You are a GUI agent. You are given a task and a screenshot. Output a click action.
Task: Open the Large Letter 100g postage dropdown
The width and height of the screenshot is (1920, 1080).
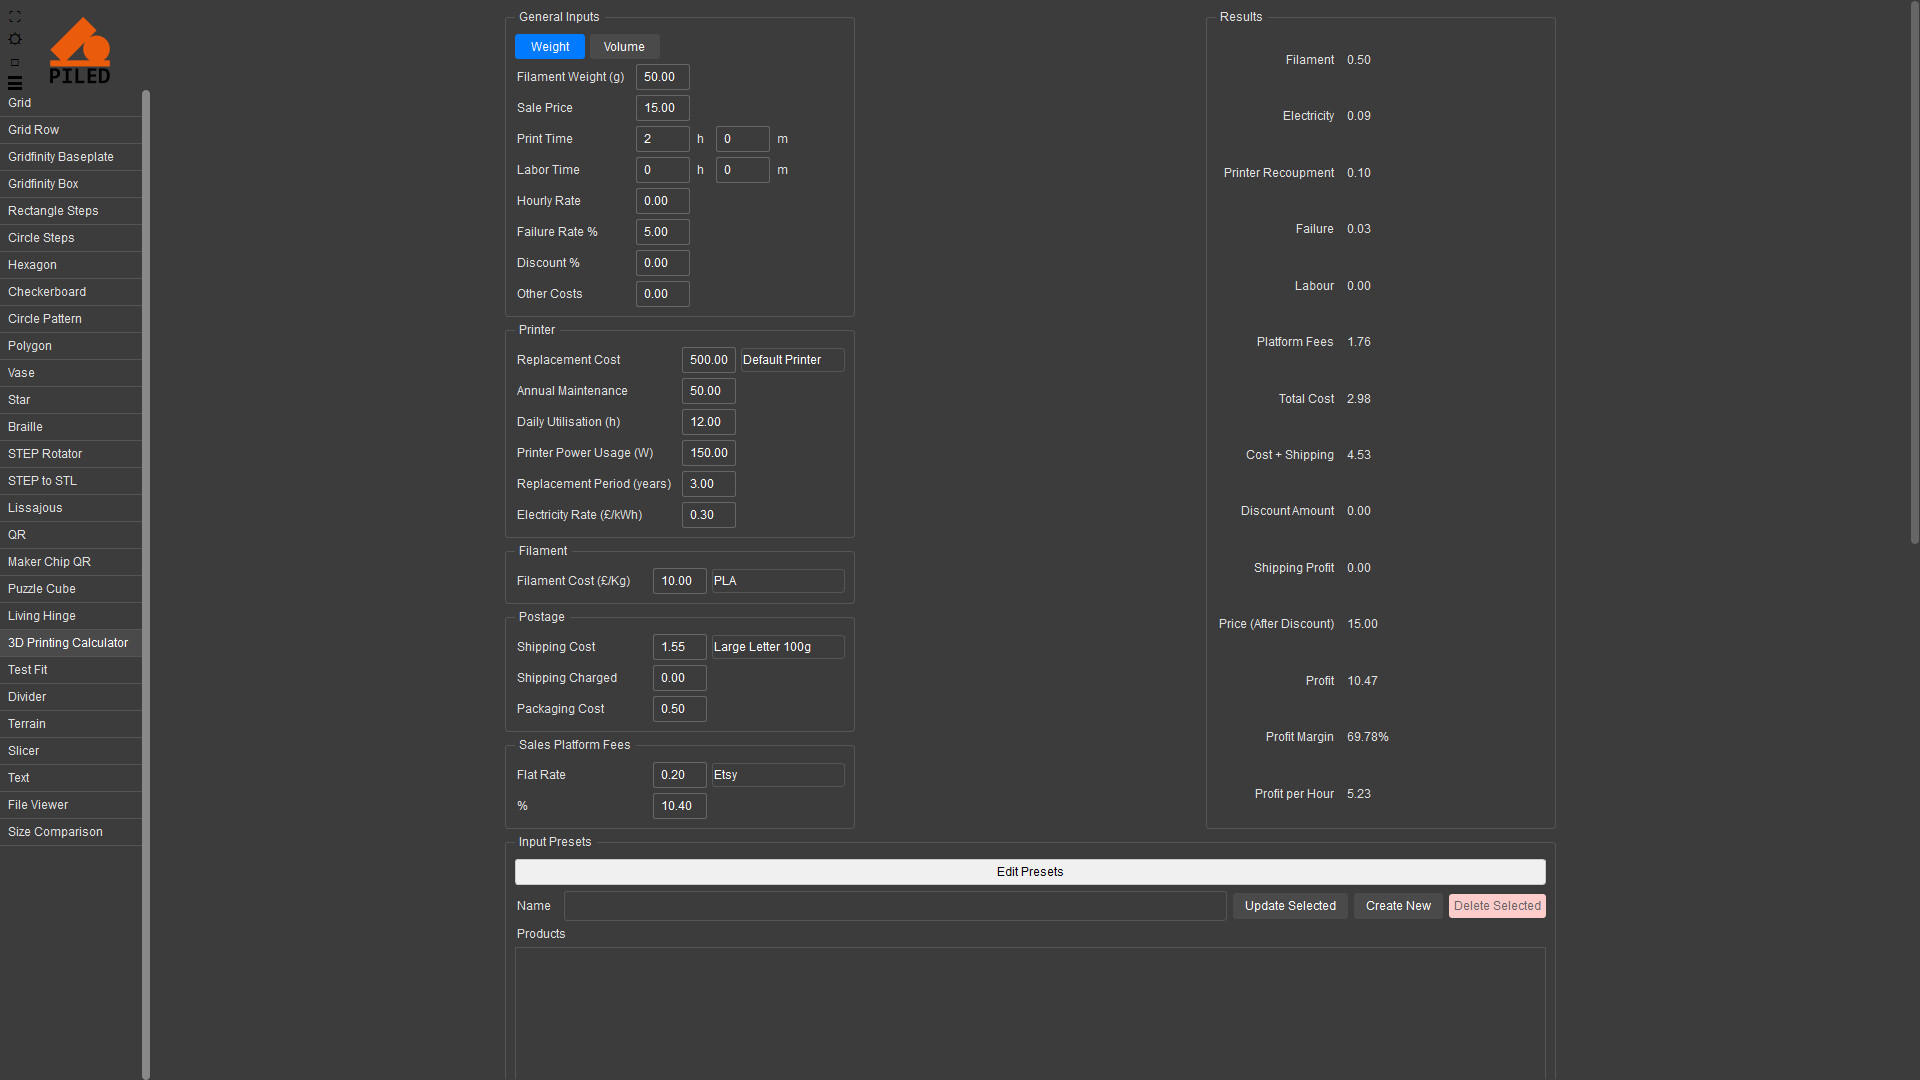777,647
